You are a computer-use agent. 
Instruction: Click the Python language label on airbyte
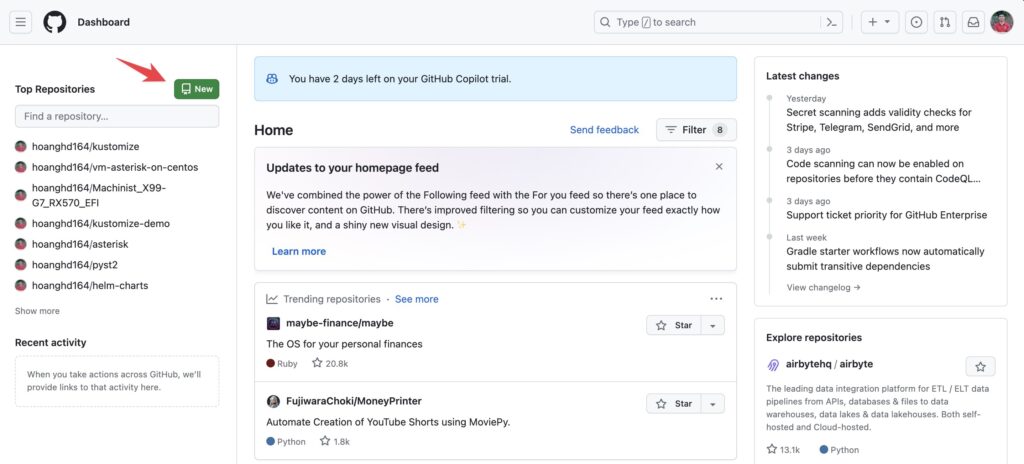[x=839, y=450]
